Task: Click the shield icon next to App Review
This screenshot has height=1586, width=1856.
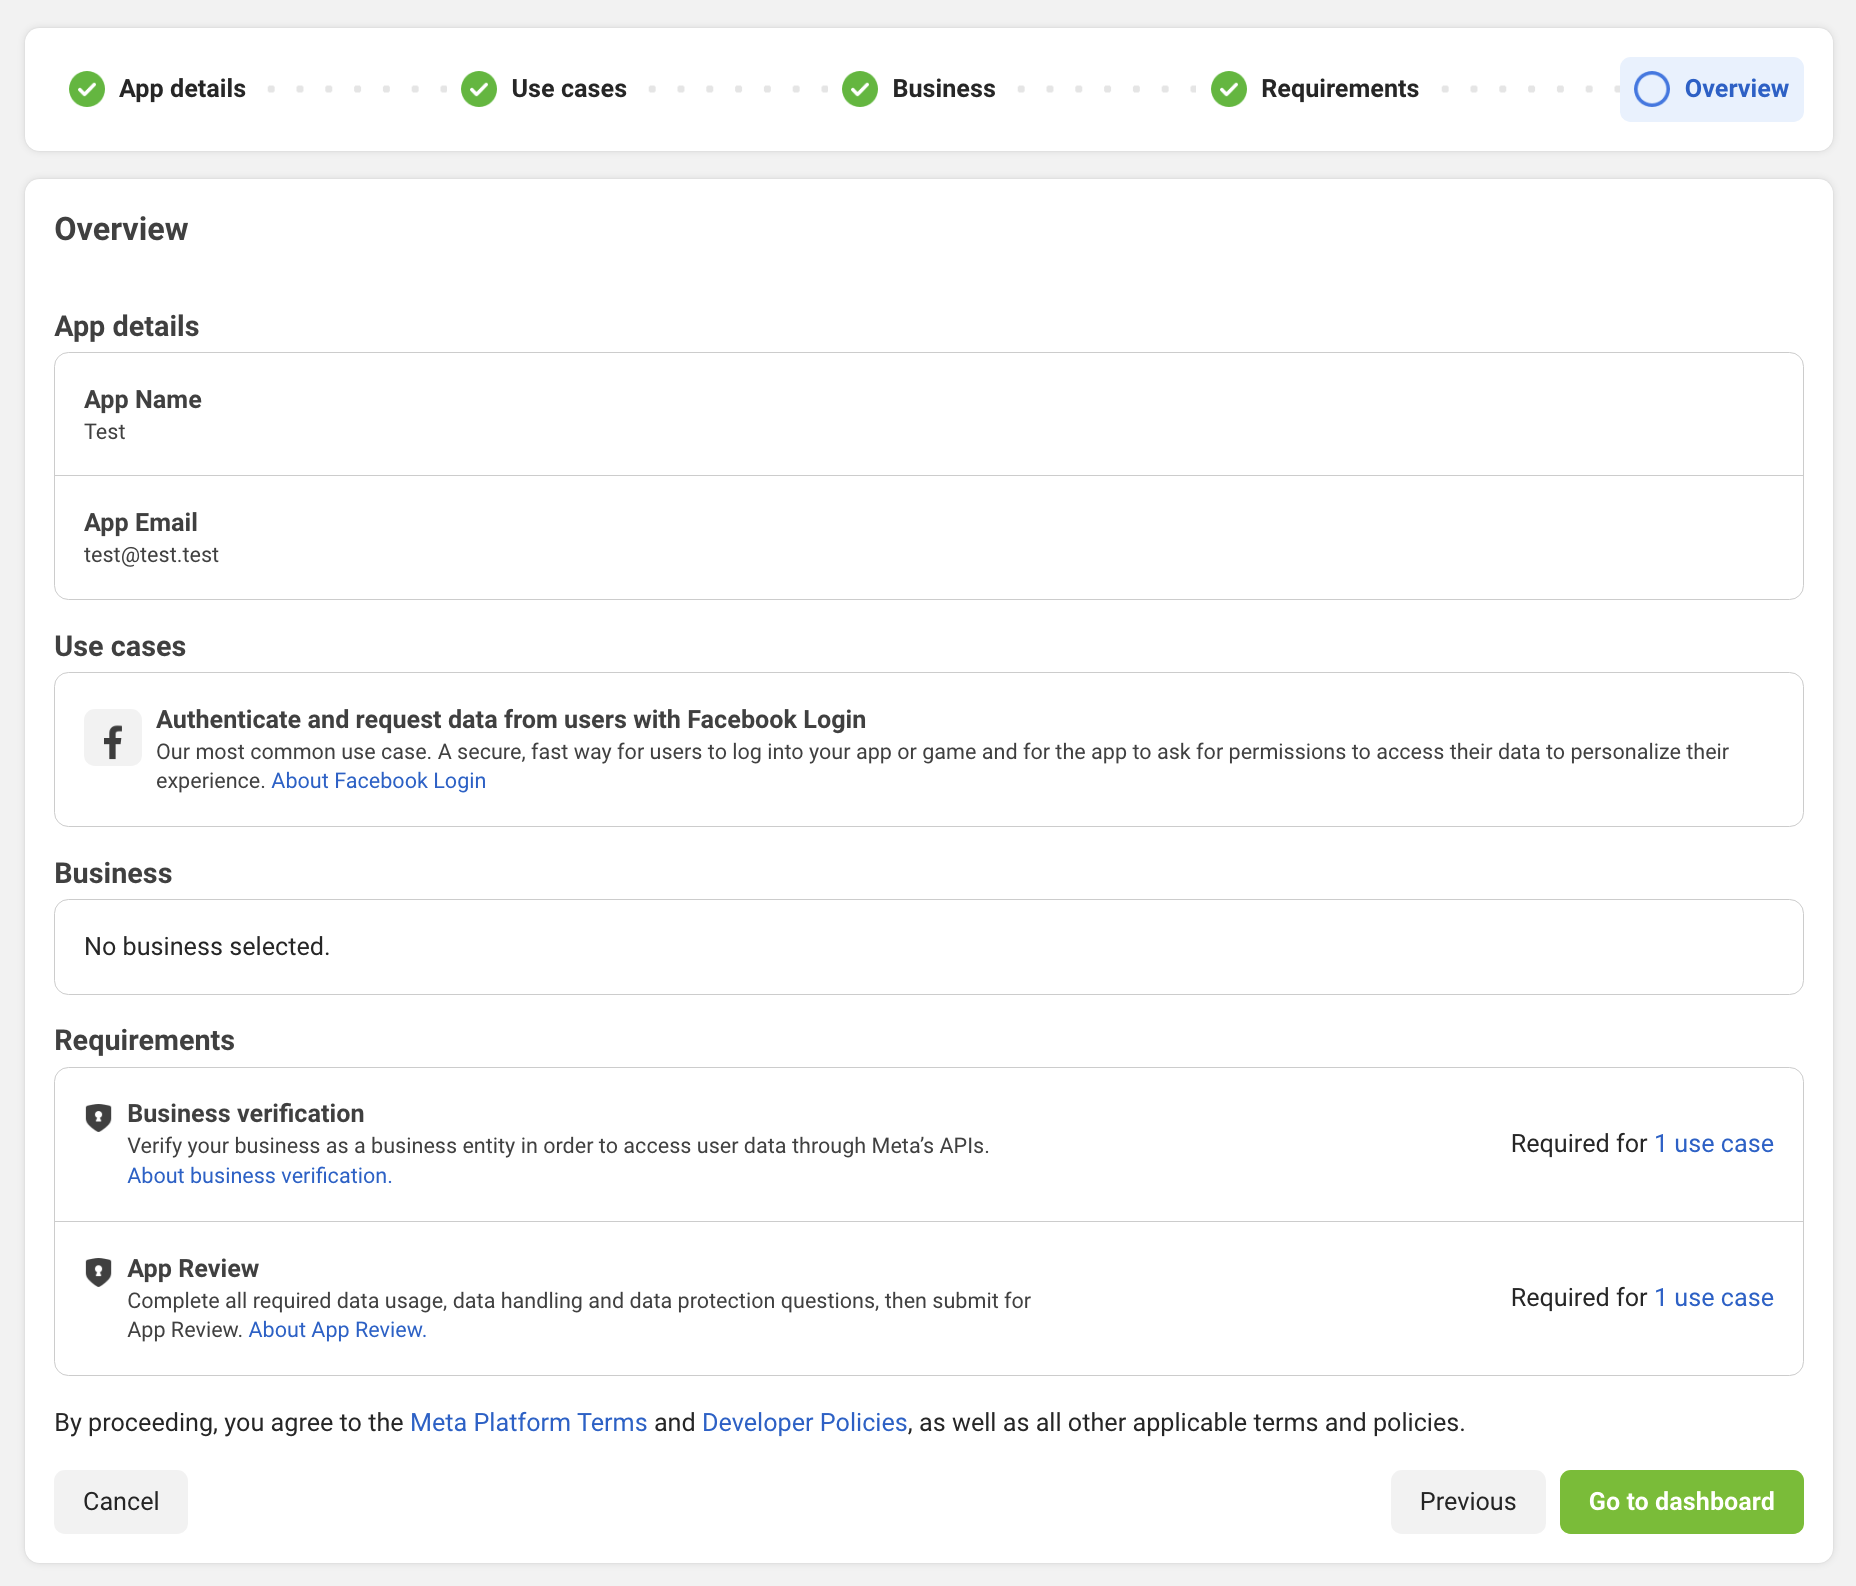Action: 98,1272
